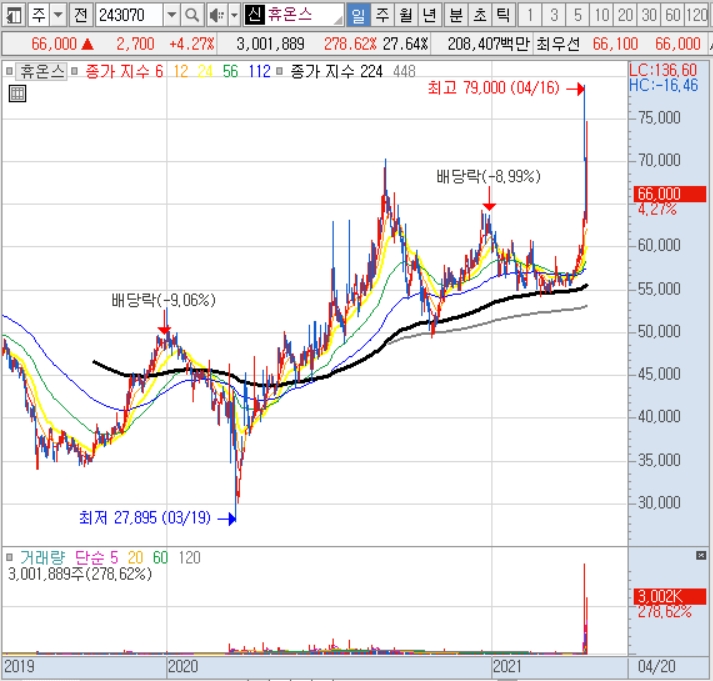Click the gray 120 volume average label
This screenshot has width=713, height=681.
pos(189,557)
